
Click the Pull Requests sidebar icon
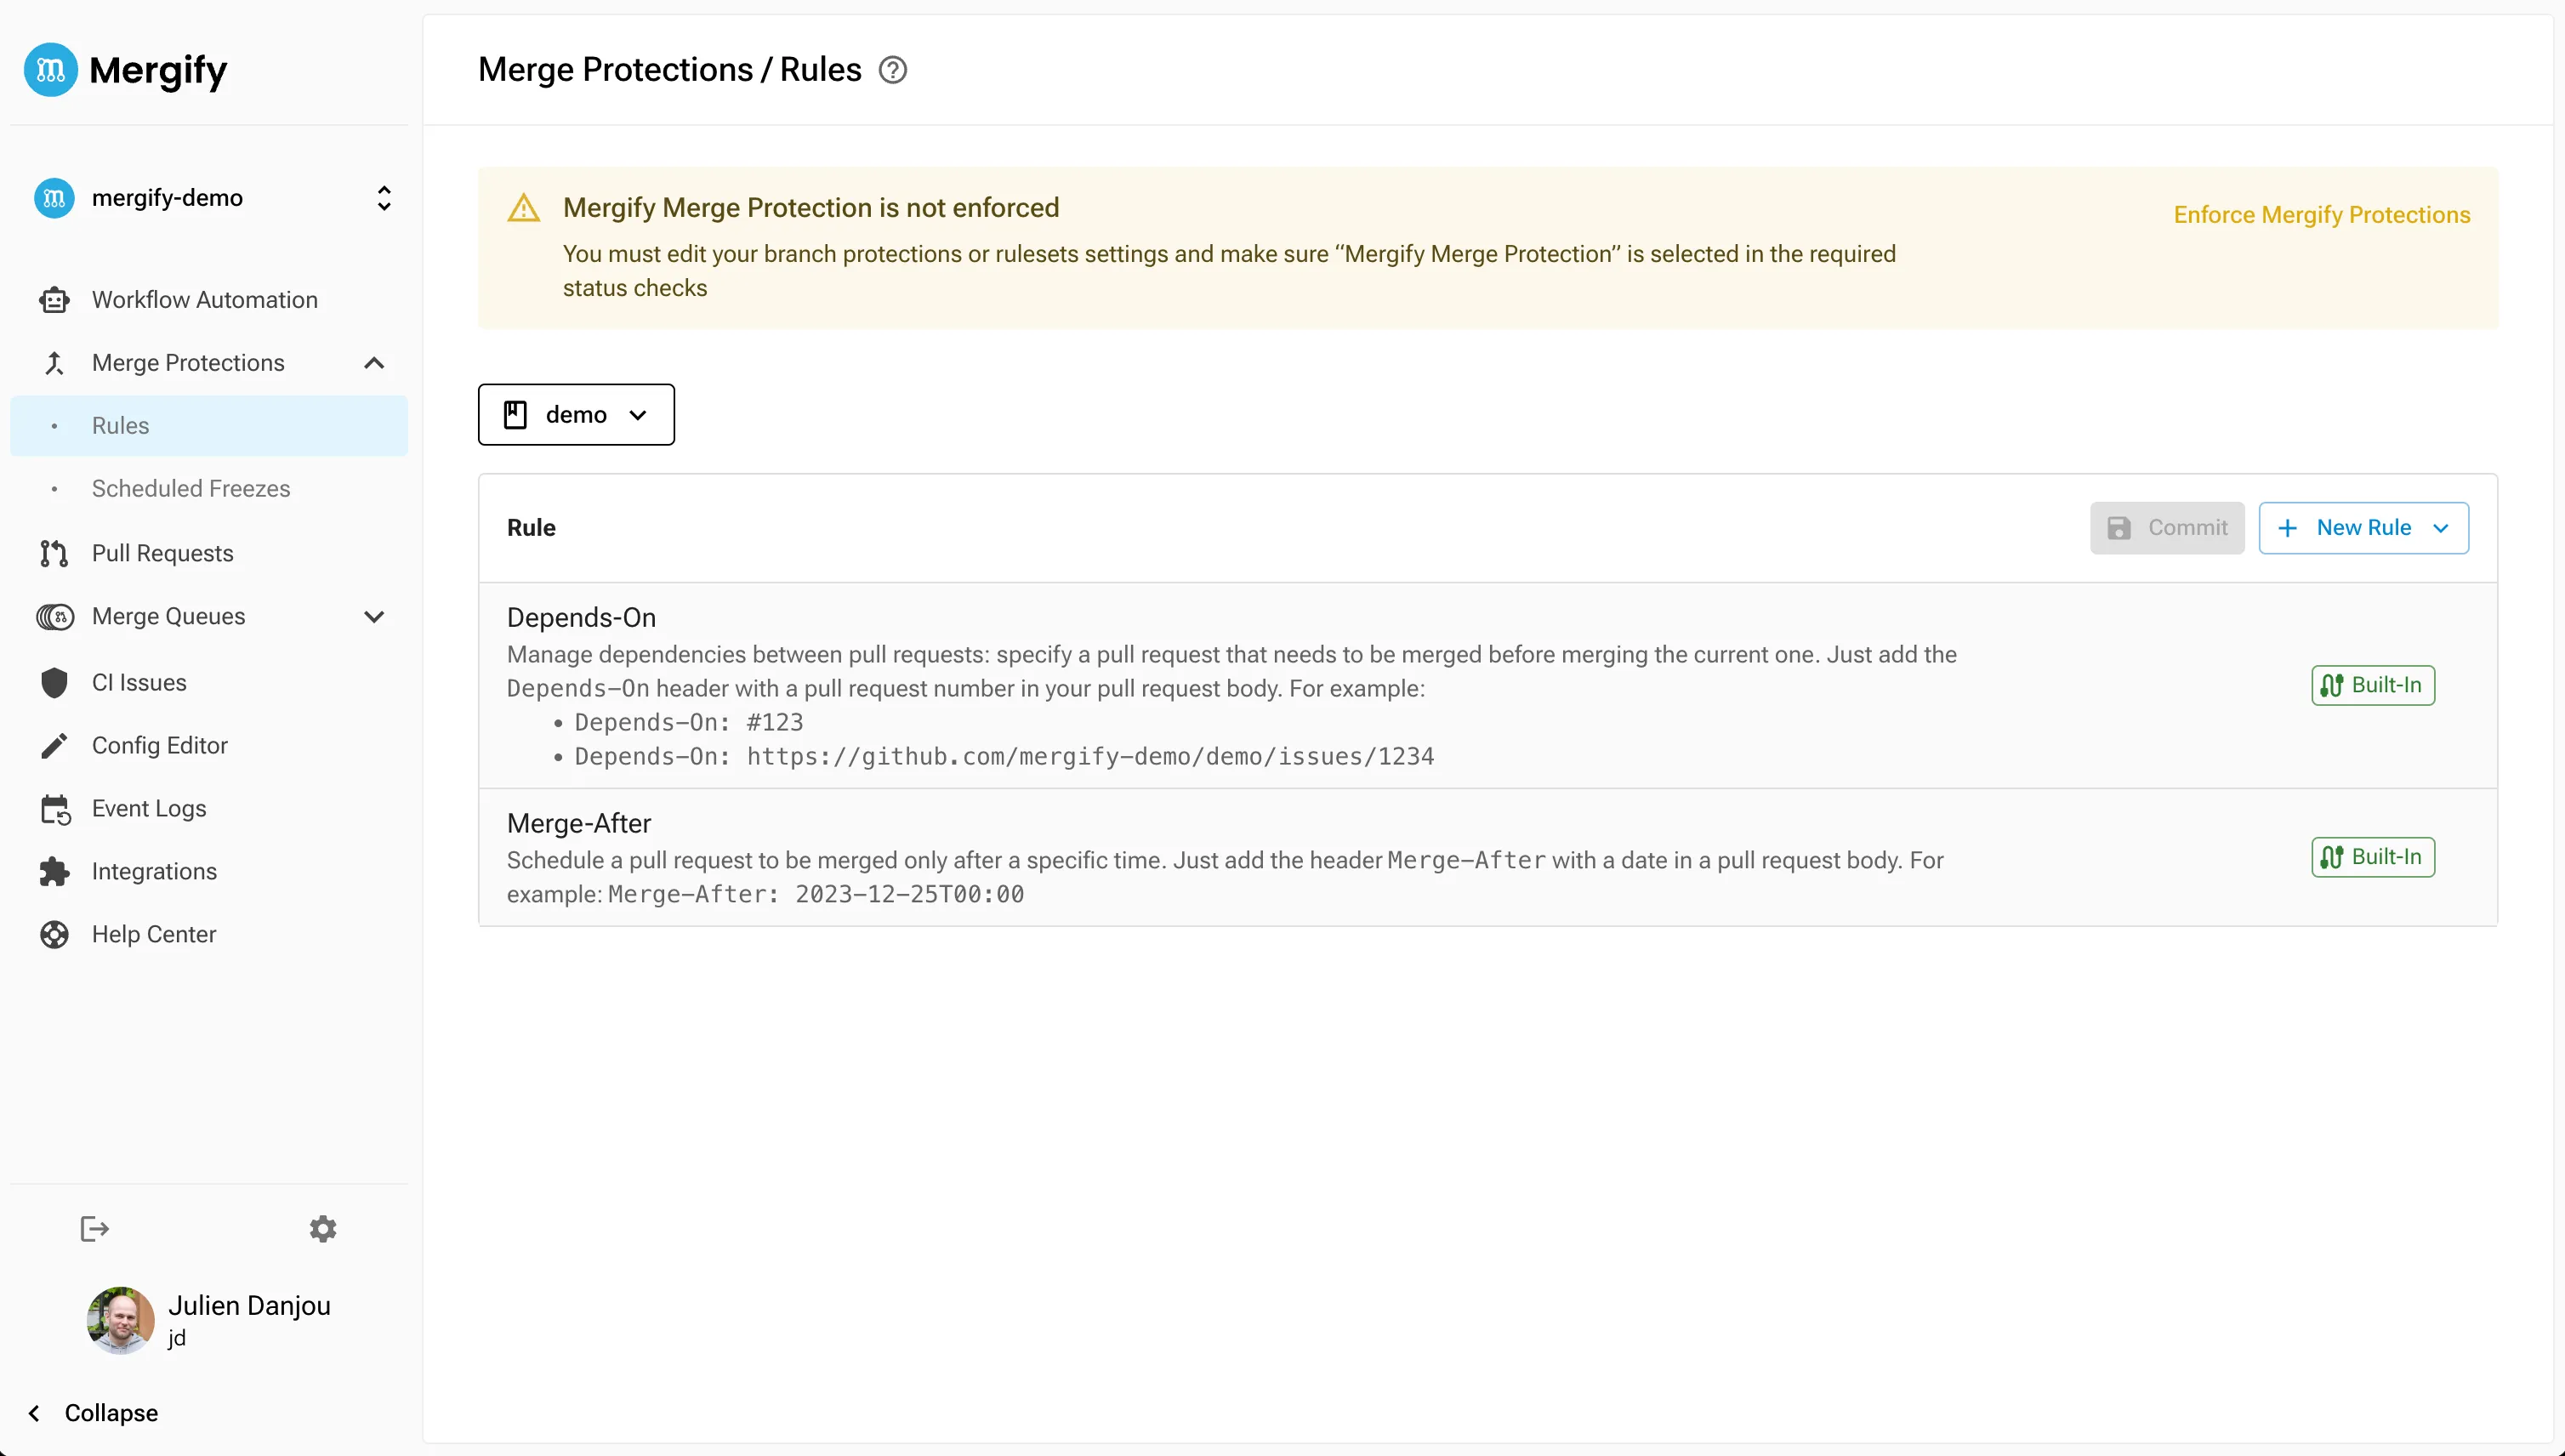pos(54,552)
